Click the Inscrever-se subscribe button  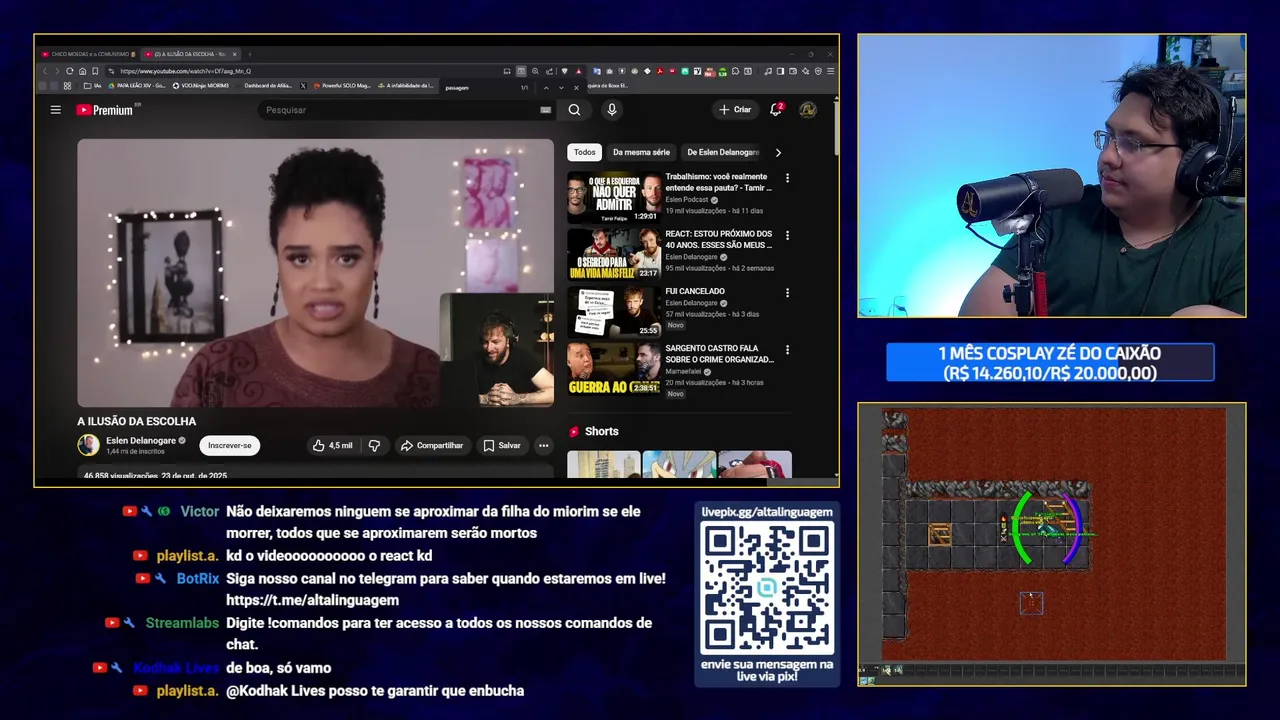coord(230,446)
